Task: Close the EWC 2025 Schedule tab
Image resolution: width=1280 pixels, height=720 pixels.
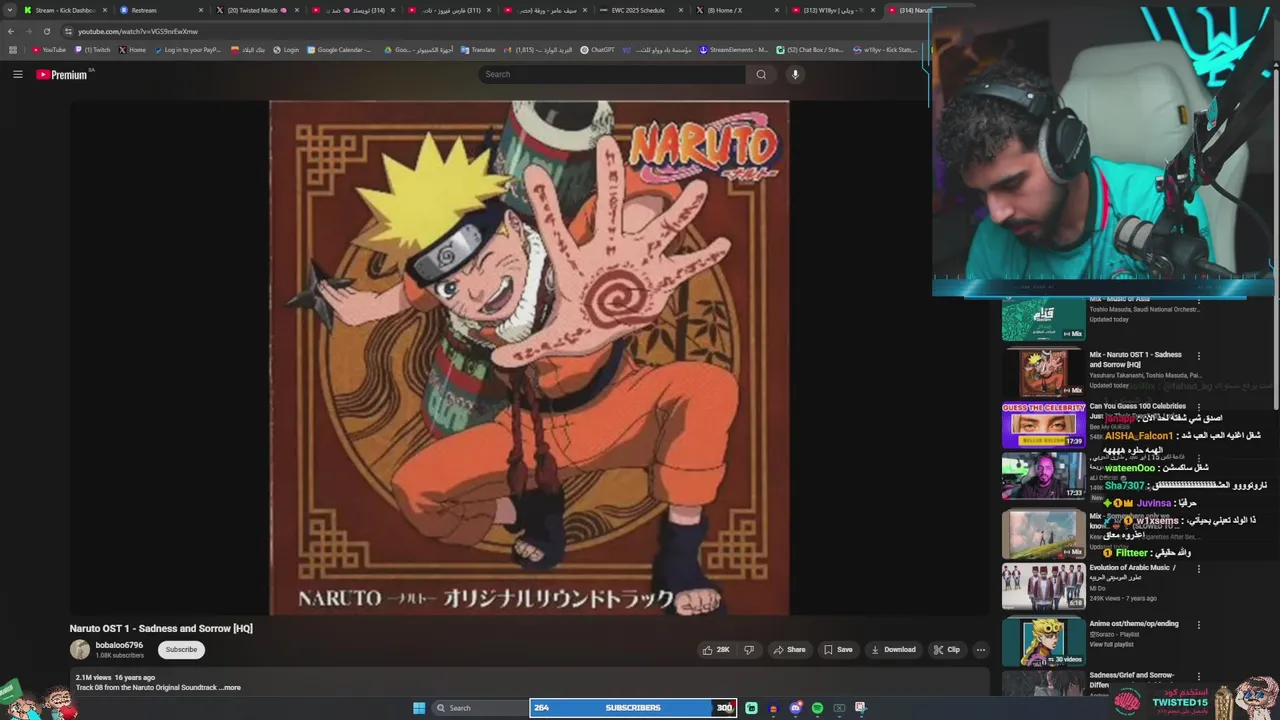Action: coord(681,10)
